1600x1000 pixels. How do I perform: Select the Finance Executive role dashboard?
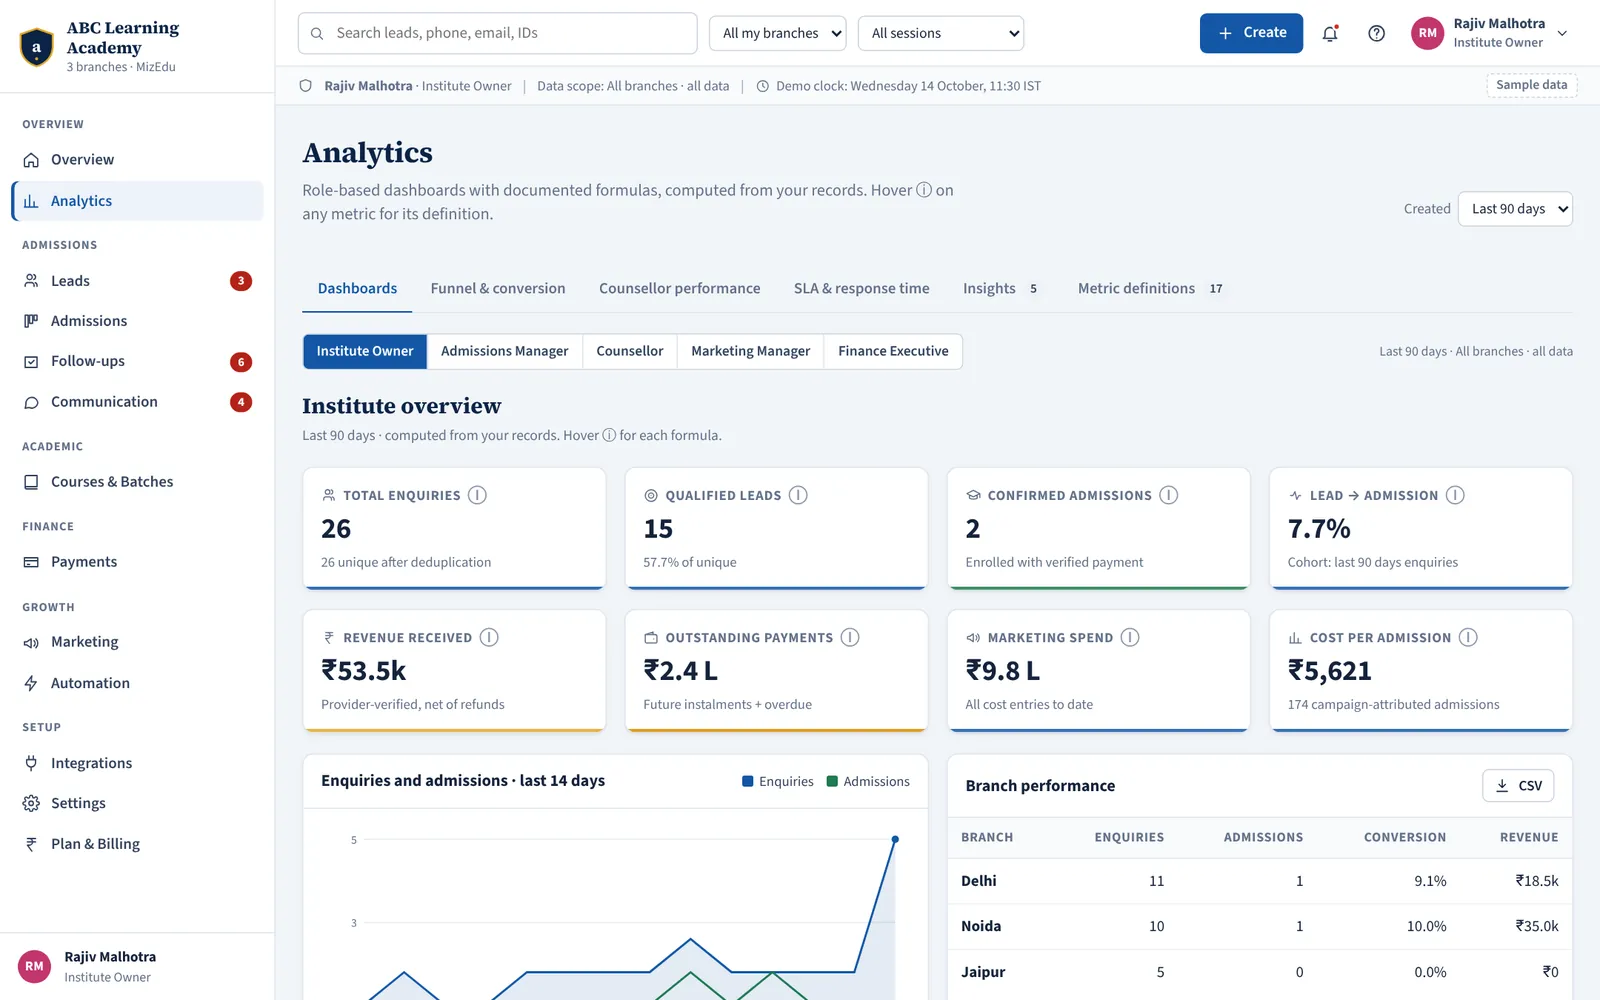pos(893,351)
